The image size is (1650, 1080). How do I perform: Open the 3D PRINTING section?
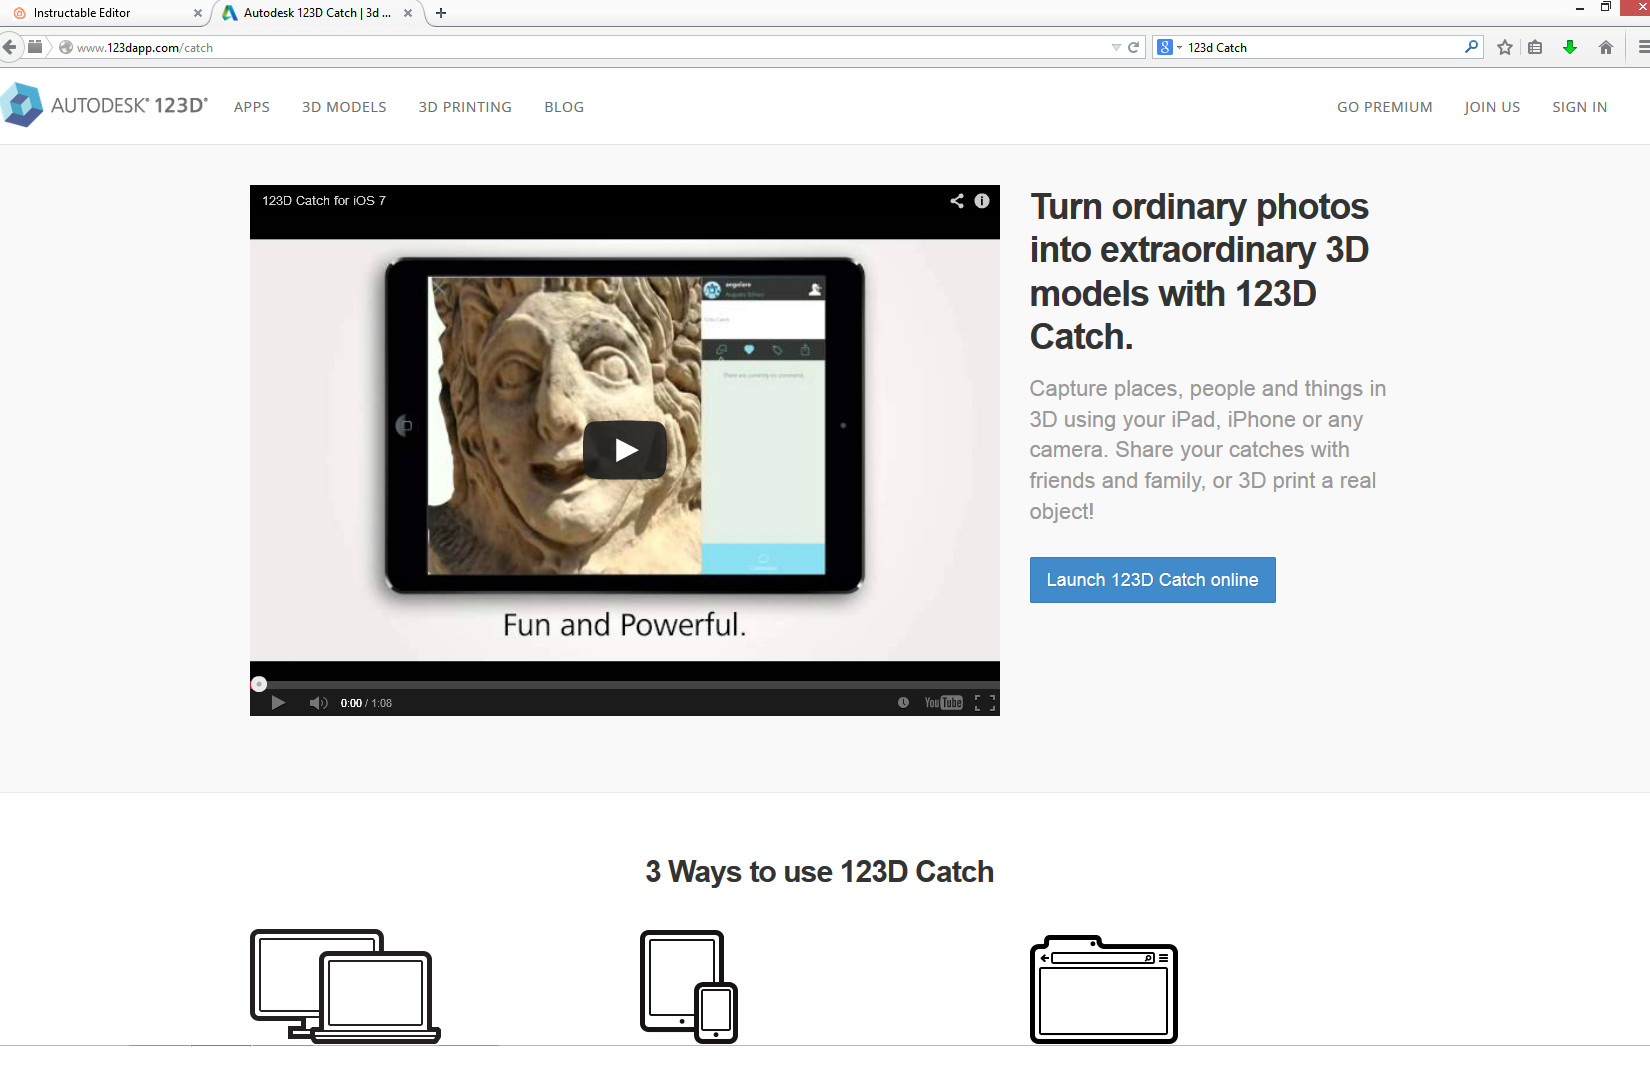pyautogui.click(x=465, y=107)
